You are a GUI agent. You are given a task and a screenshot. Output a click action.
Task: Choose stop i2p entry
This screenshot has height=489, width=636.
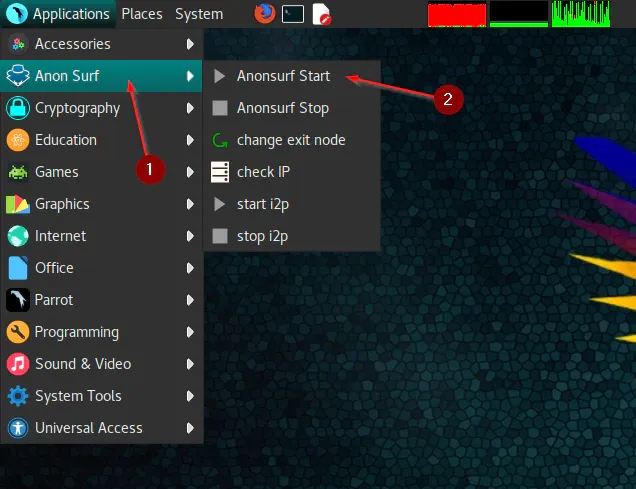pyautogui.click(x=292, y=236)
